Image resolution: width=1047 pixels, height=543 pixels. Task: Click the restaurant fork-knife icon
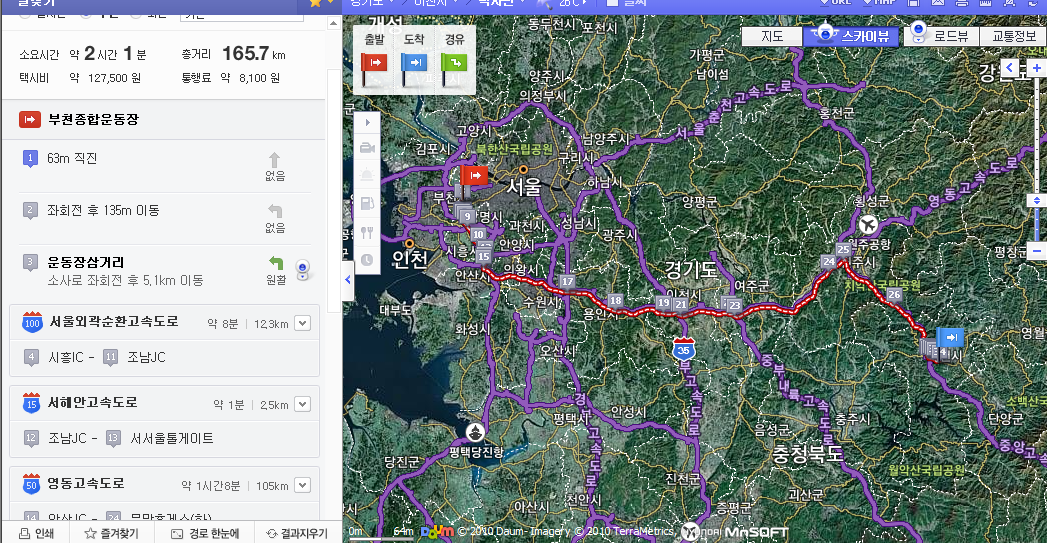point(367,232)
